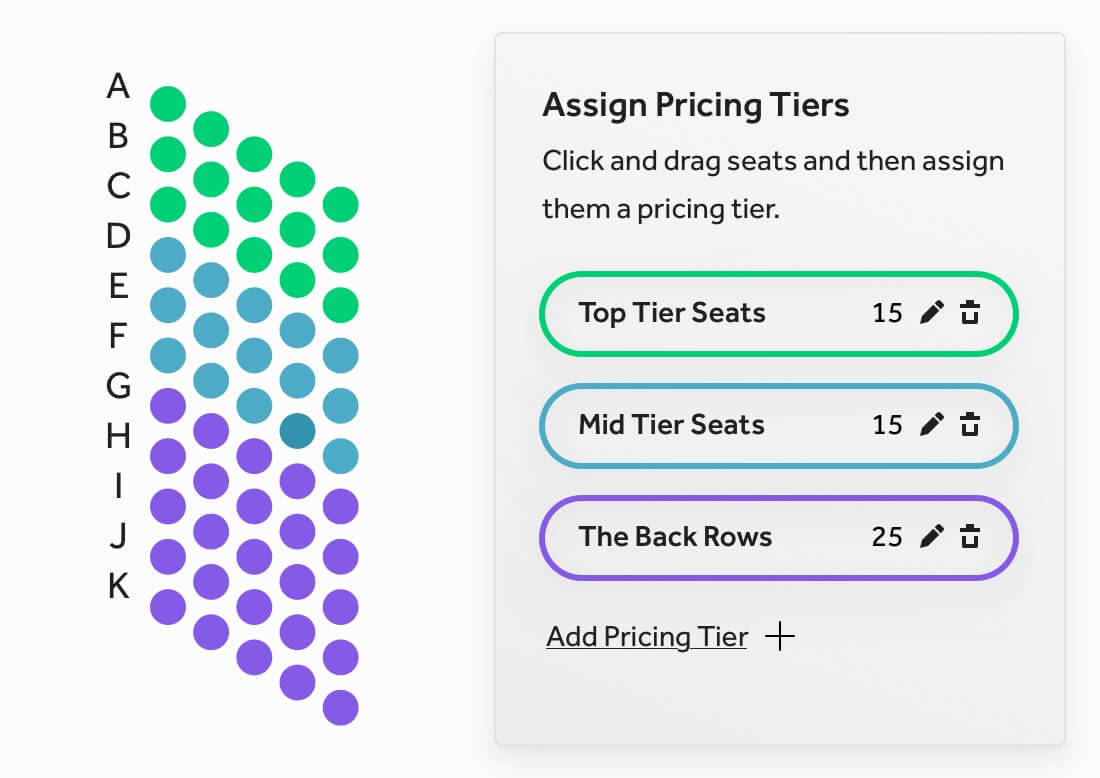Select the first green seat in row A

[168, 103]
